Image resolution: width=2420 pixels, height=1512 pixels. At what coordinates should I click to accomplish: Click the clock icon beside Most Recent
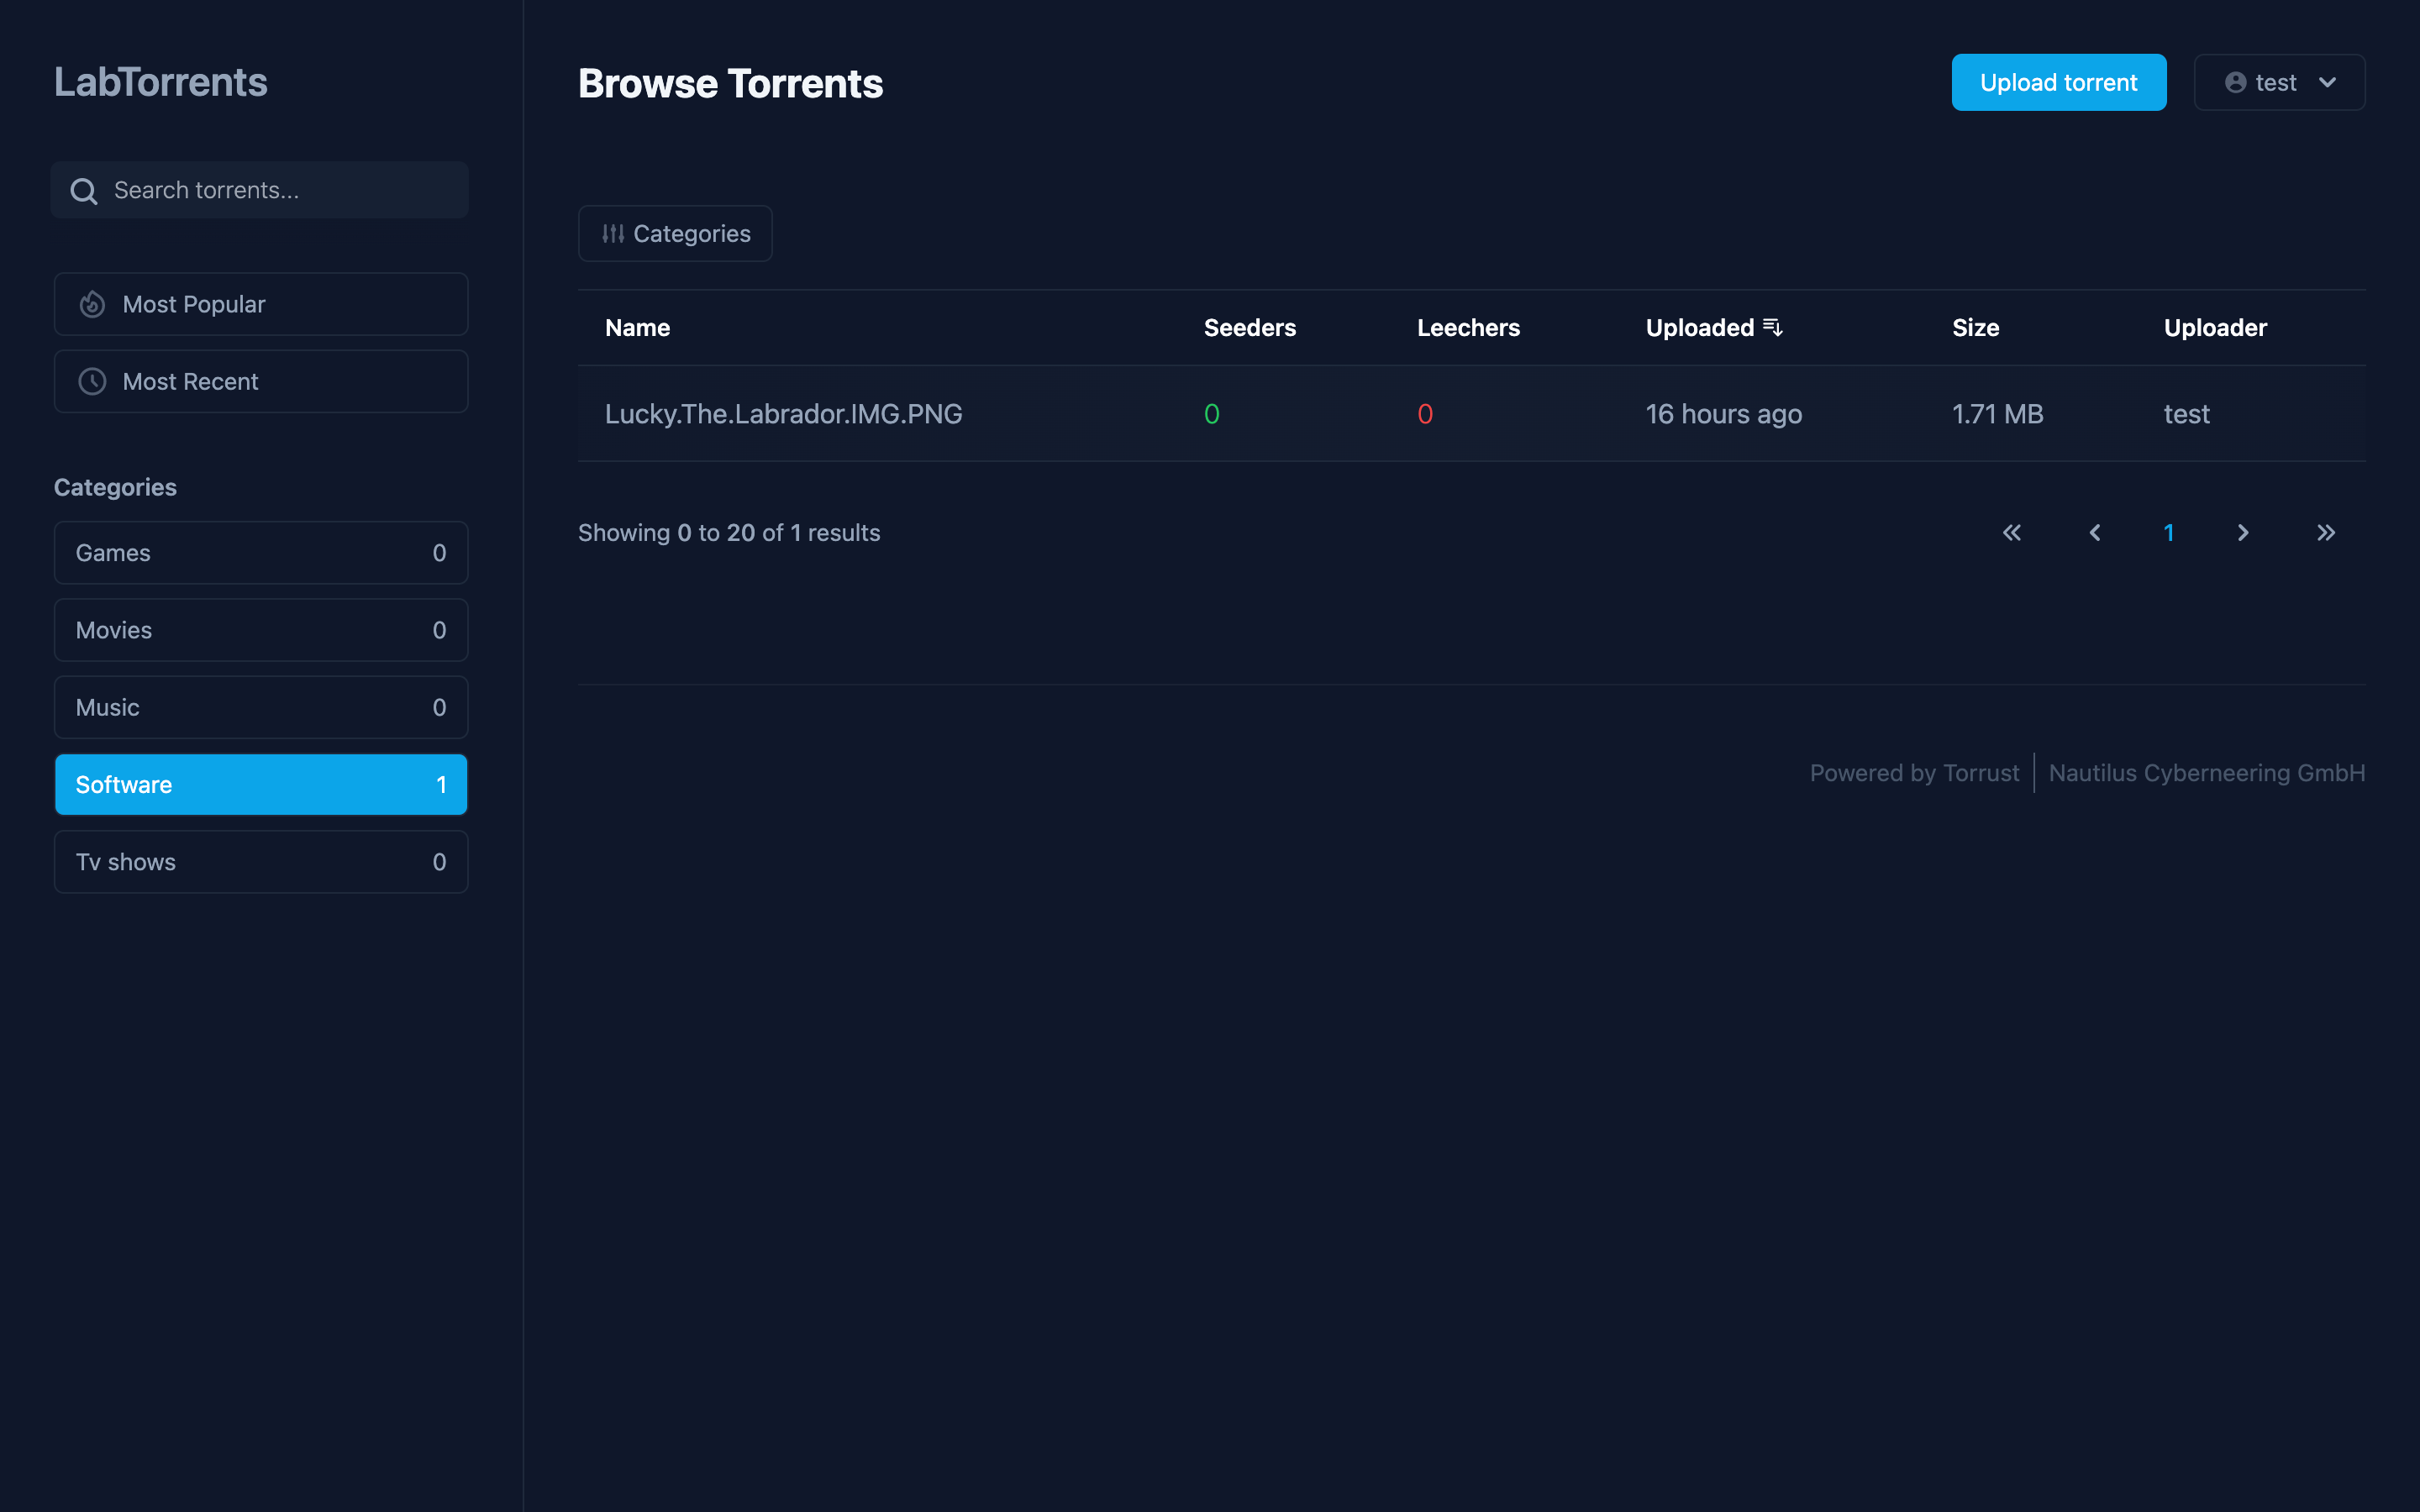pos(92,381)
